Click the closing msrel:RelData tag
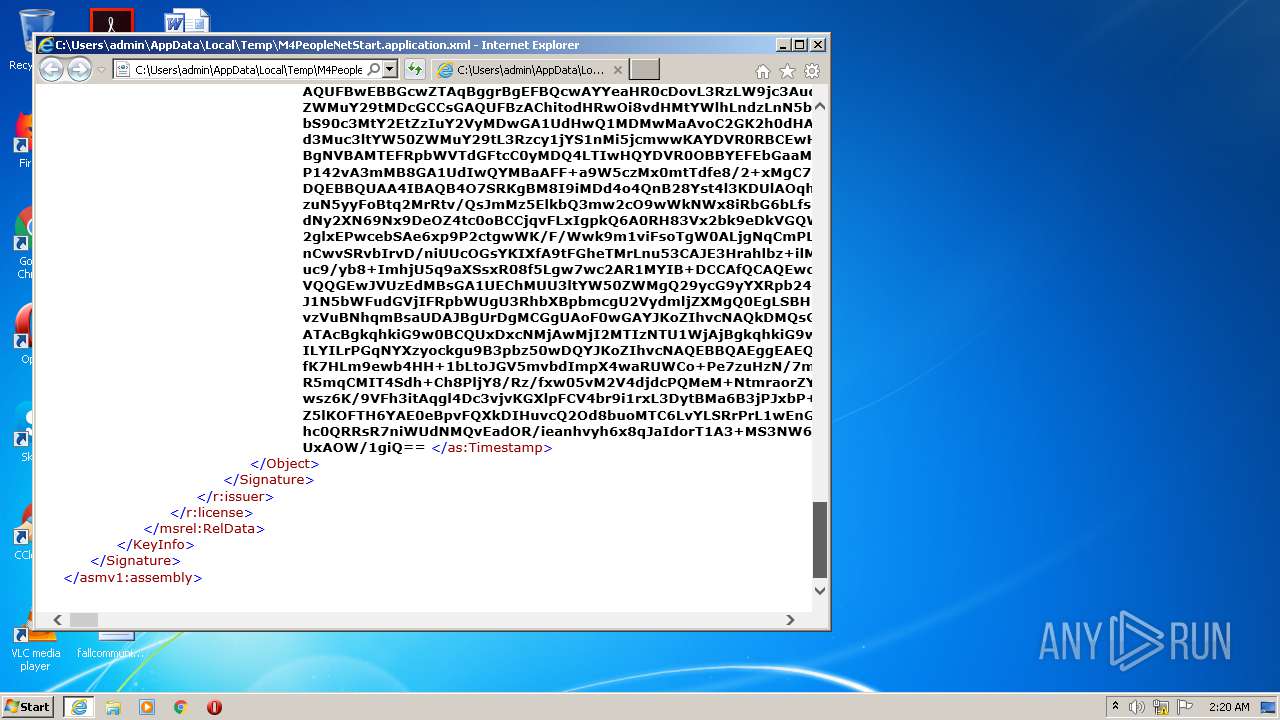Viewport: 1280px width, 720px height. coord(204,528)
